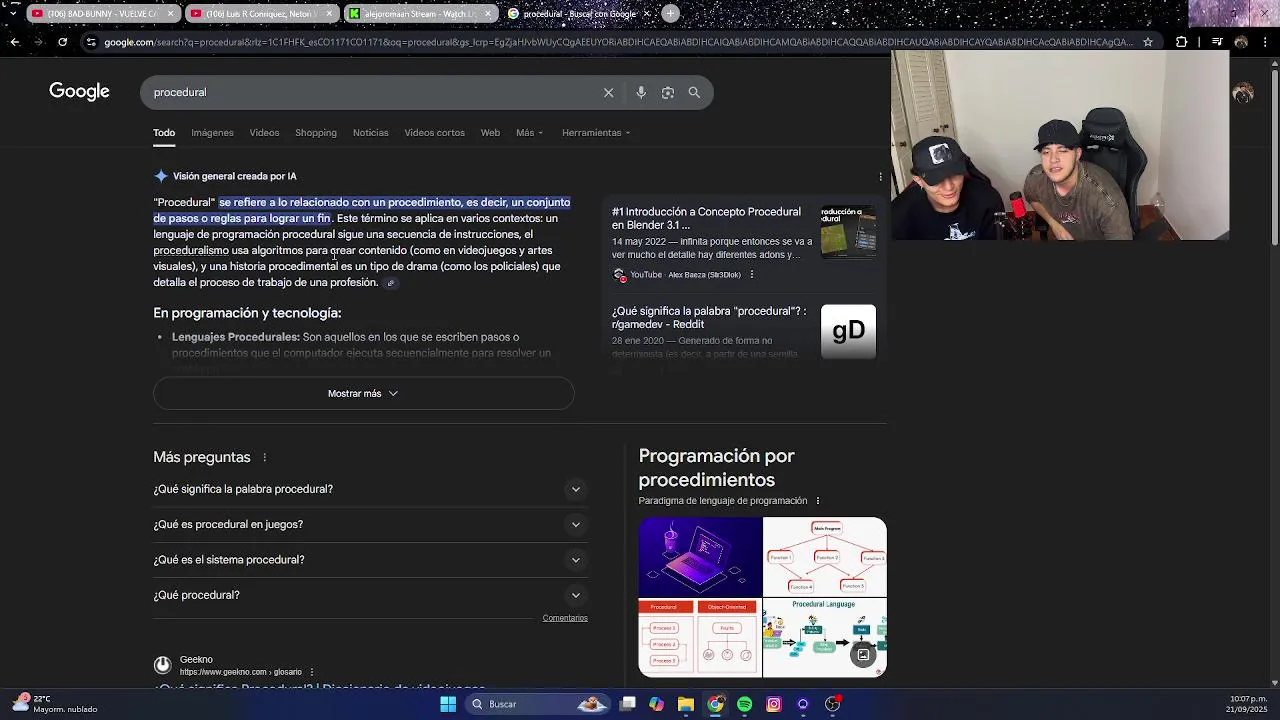Open options dots next to Paradigma de lenguaje
1280x720 pixels.
817,501
